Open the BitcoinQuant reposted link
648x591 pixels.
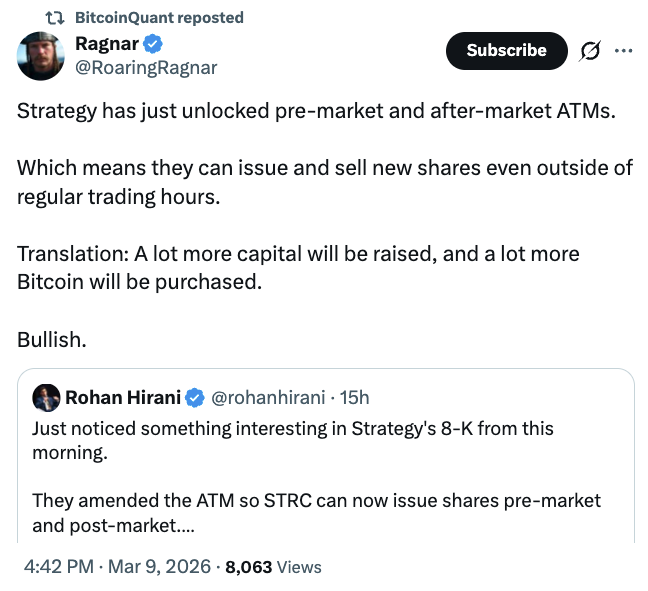pos(159,18)
